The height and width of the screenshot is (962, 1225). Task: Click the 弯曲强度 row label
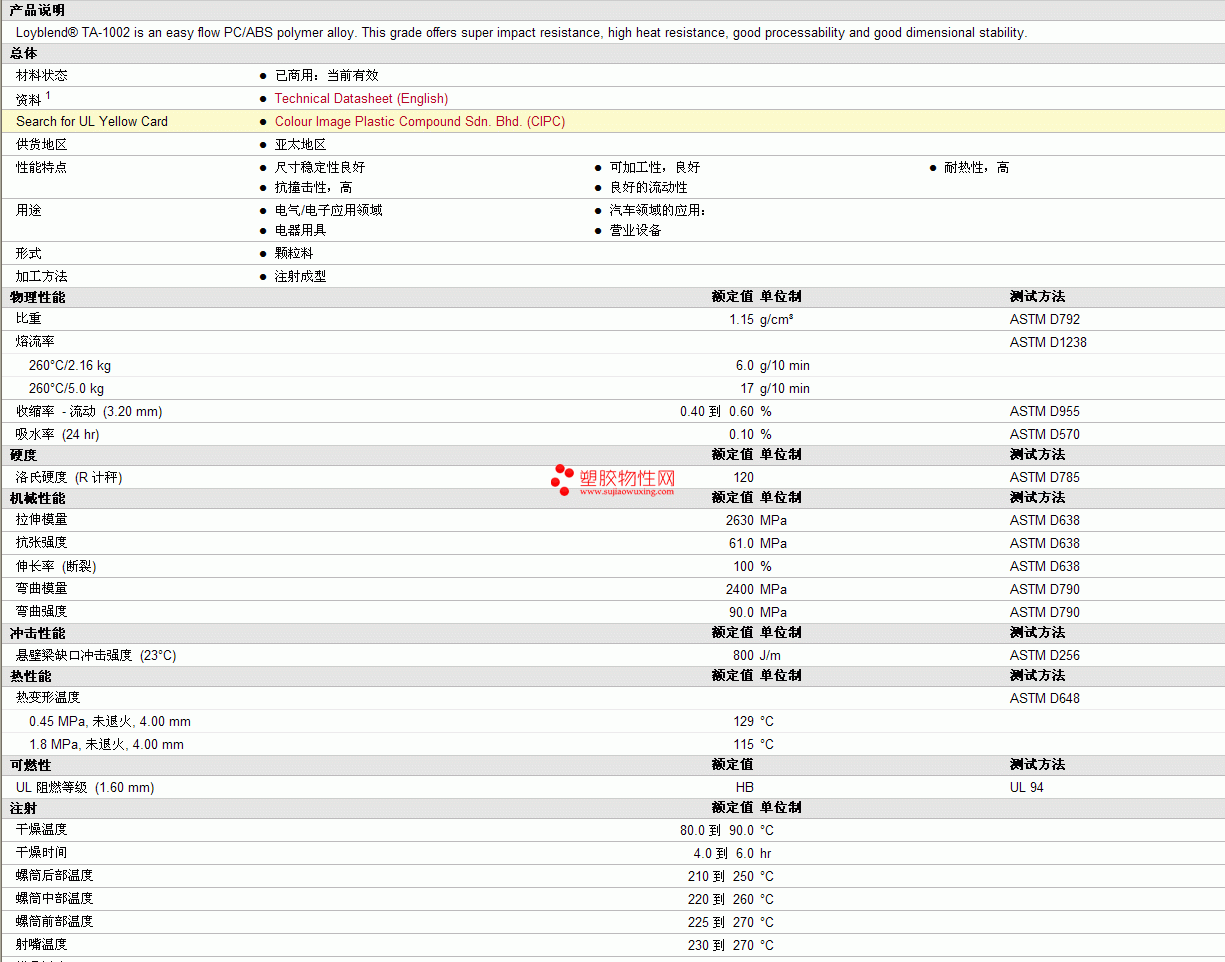click(x=42, y=612)
